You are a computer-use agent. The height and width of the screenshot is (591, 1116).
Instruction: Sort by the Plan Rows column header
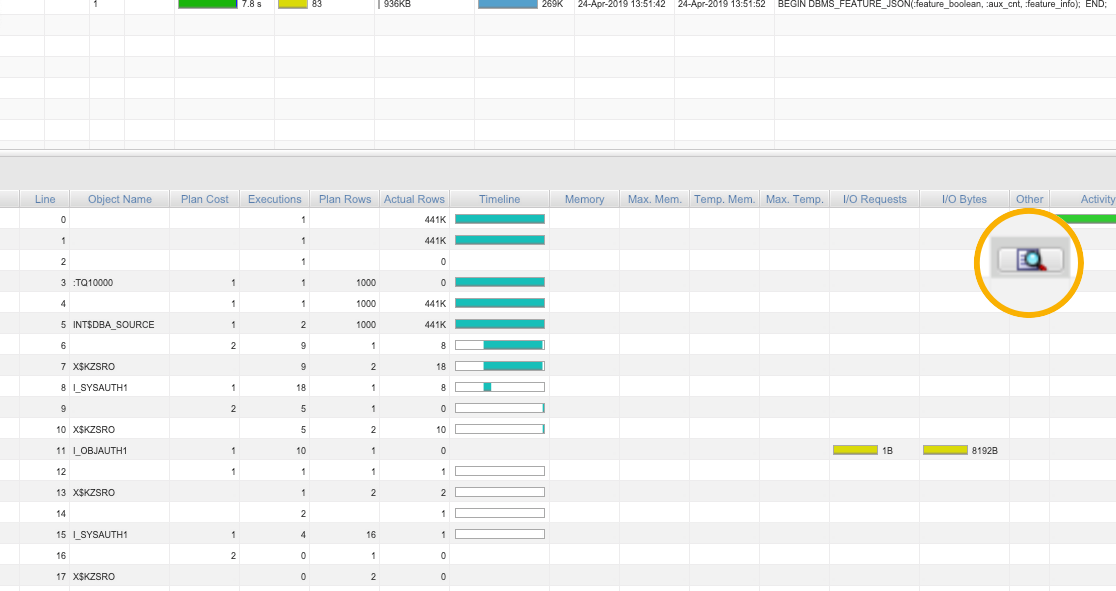(x=344, y=199)
